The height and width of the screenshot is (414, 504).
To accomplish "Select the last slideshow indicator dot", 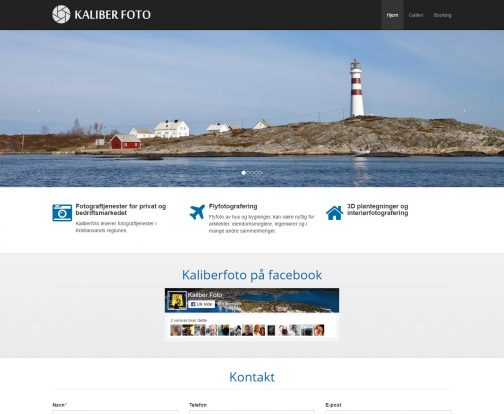I will [x=261, y=173].
